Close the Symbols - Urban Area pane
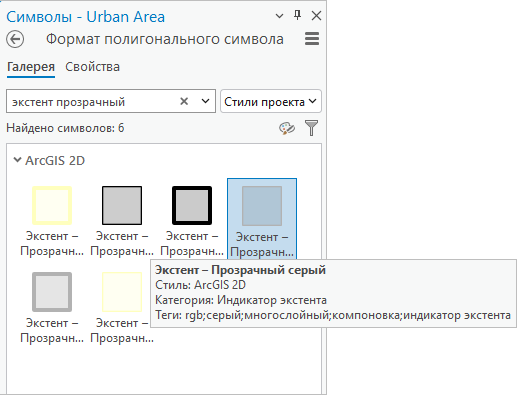The height and width of the screenshot is (395, 517). point(316,16)
